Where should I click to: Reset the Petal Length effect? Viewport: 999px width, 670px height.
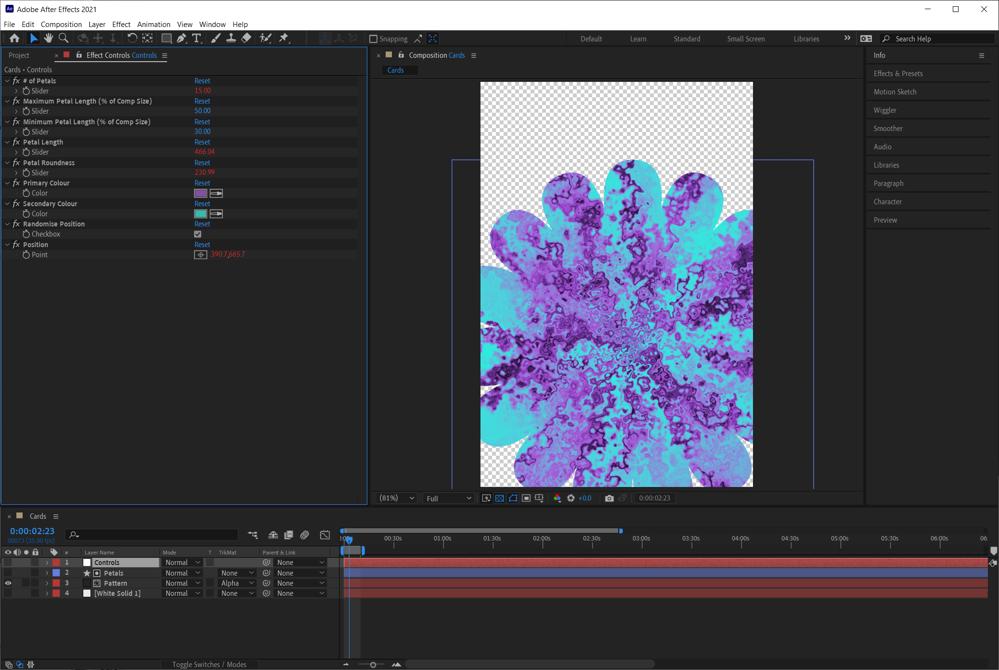point(202,142)
